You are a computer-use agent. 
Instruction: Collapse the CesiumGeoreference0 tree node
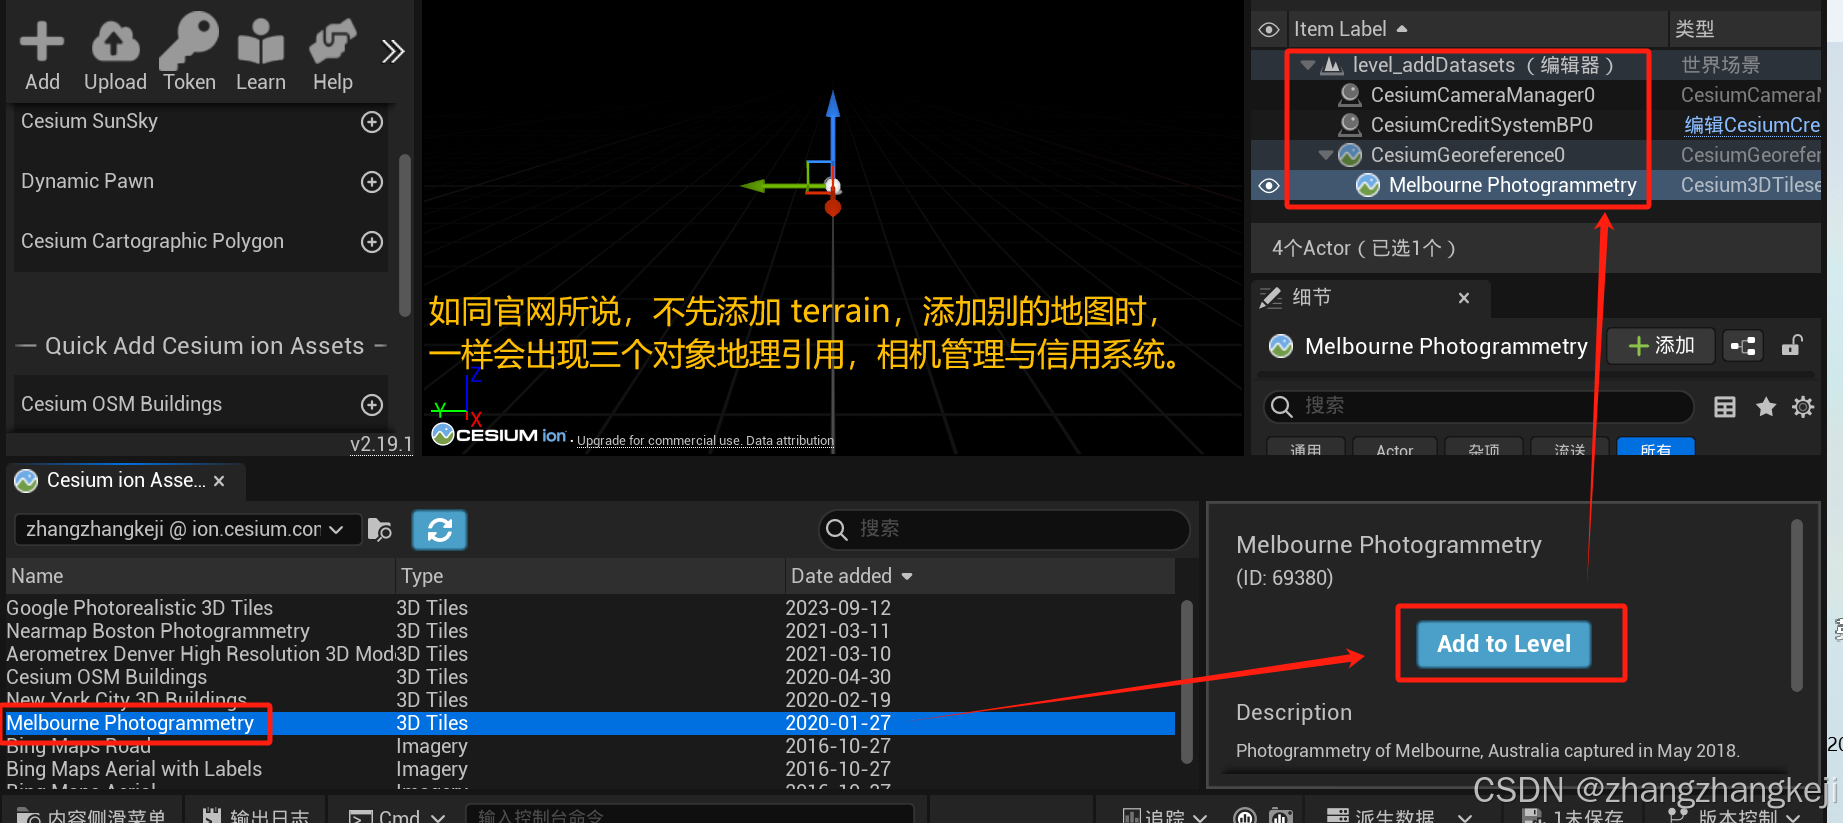(x=1326, y=156)
